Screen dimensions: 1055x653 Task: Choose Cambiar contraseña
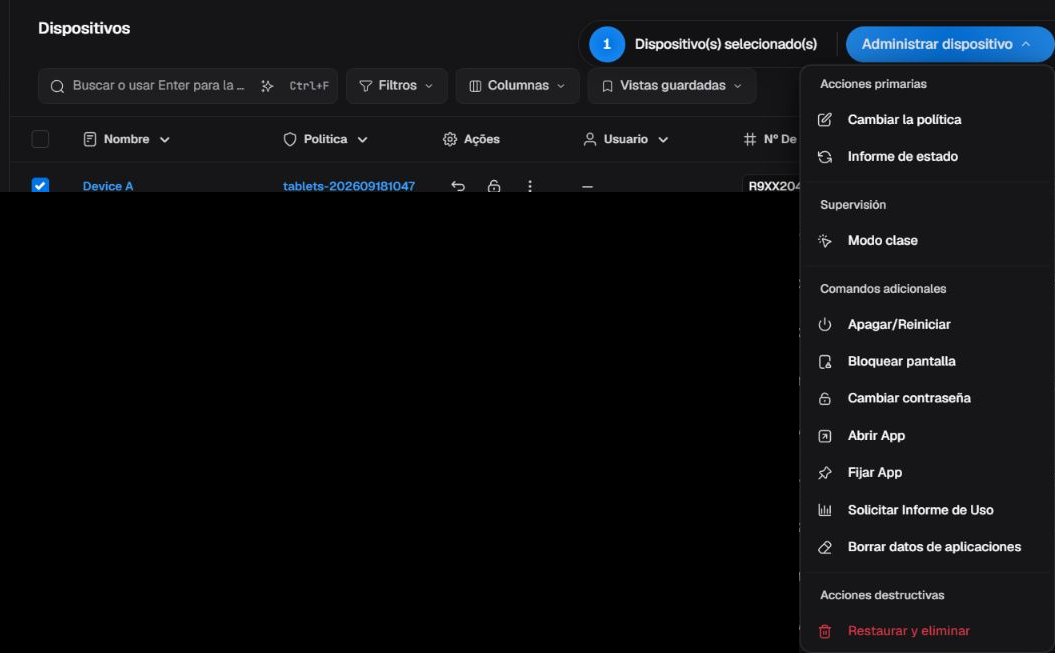(x=927, y=398)
